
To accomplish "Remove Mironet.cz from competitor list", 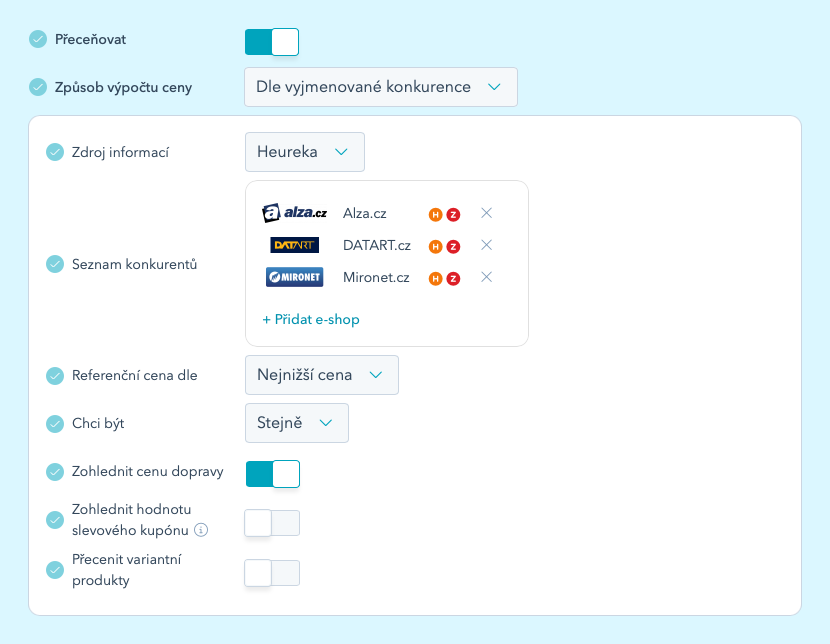I will (486, 277).
